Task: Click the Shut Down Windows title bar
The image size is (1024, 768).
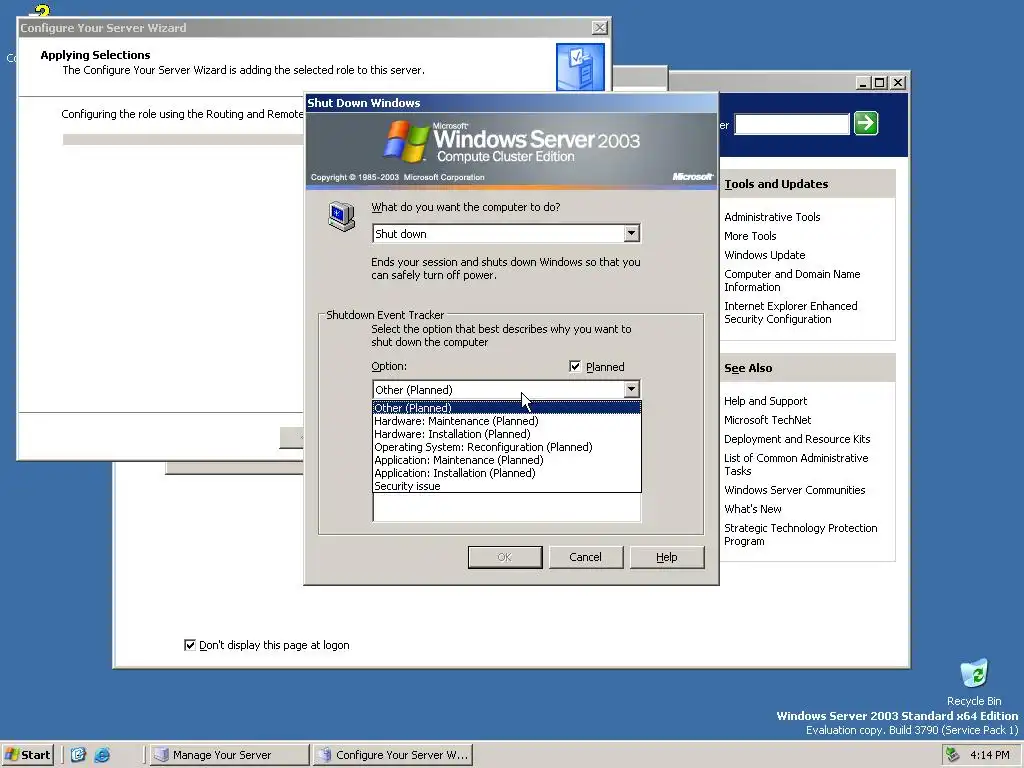Action: [x=511, y=103]
